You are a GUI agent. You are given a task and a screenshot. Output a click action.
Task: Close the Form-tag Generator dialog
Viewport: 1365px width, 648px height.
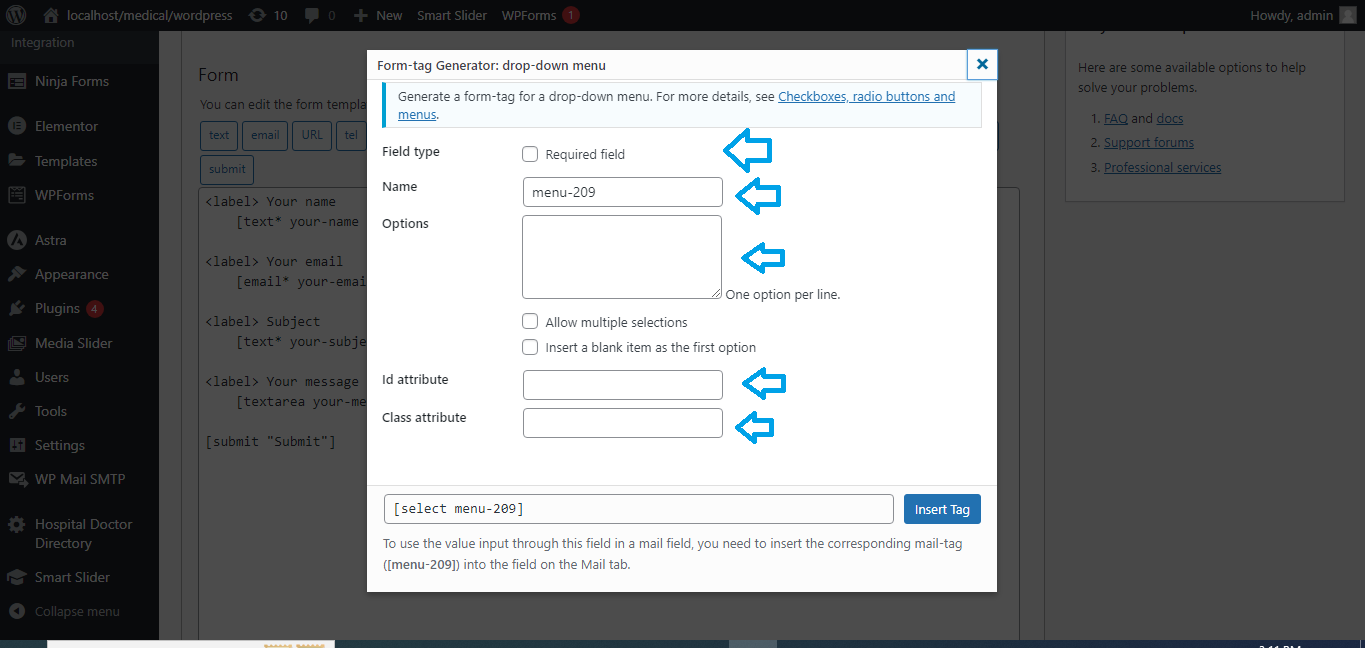(982, 64)
